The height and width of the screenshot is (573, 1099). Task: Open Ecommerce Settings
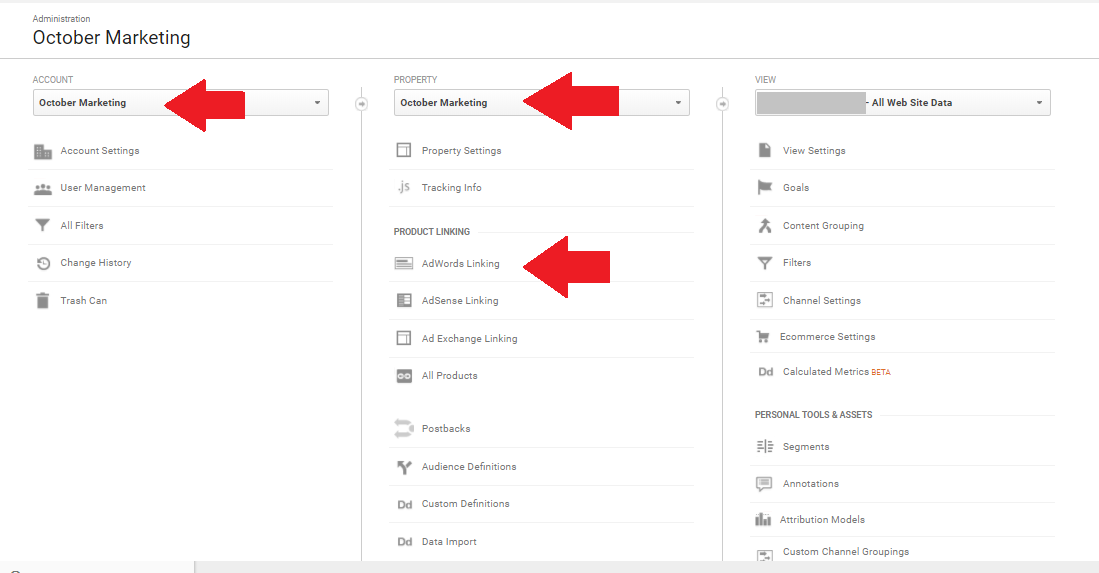pyautogui.click(x=827, y=337)
